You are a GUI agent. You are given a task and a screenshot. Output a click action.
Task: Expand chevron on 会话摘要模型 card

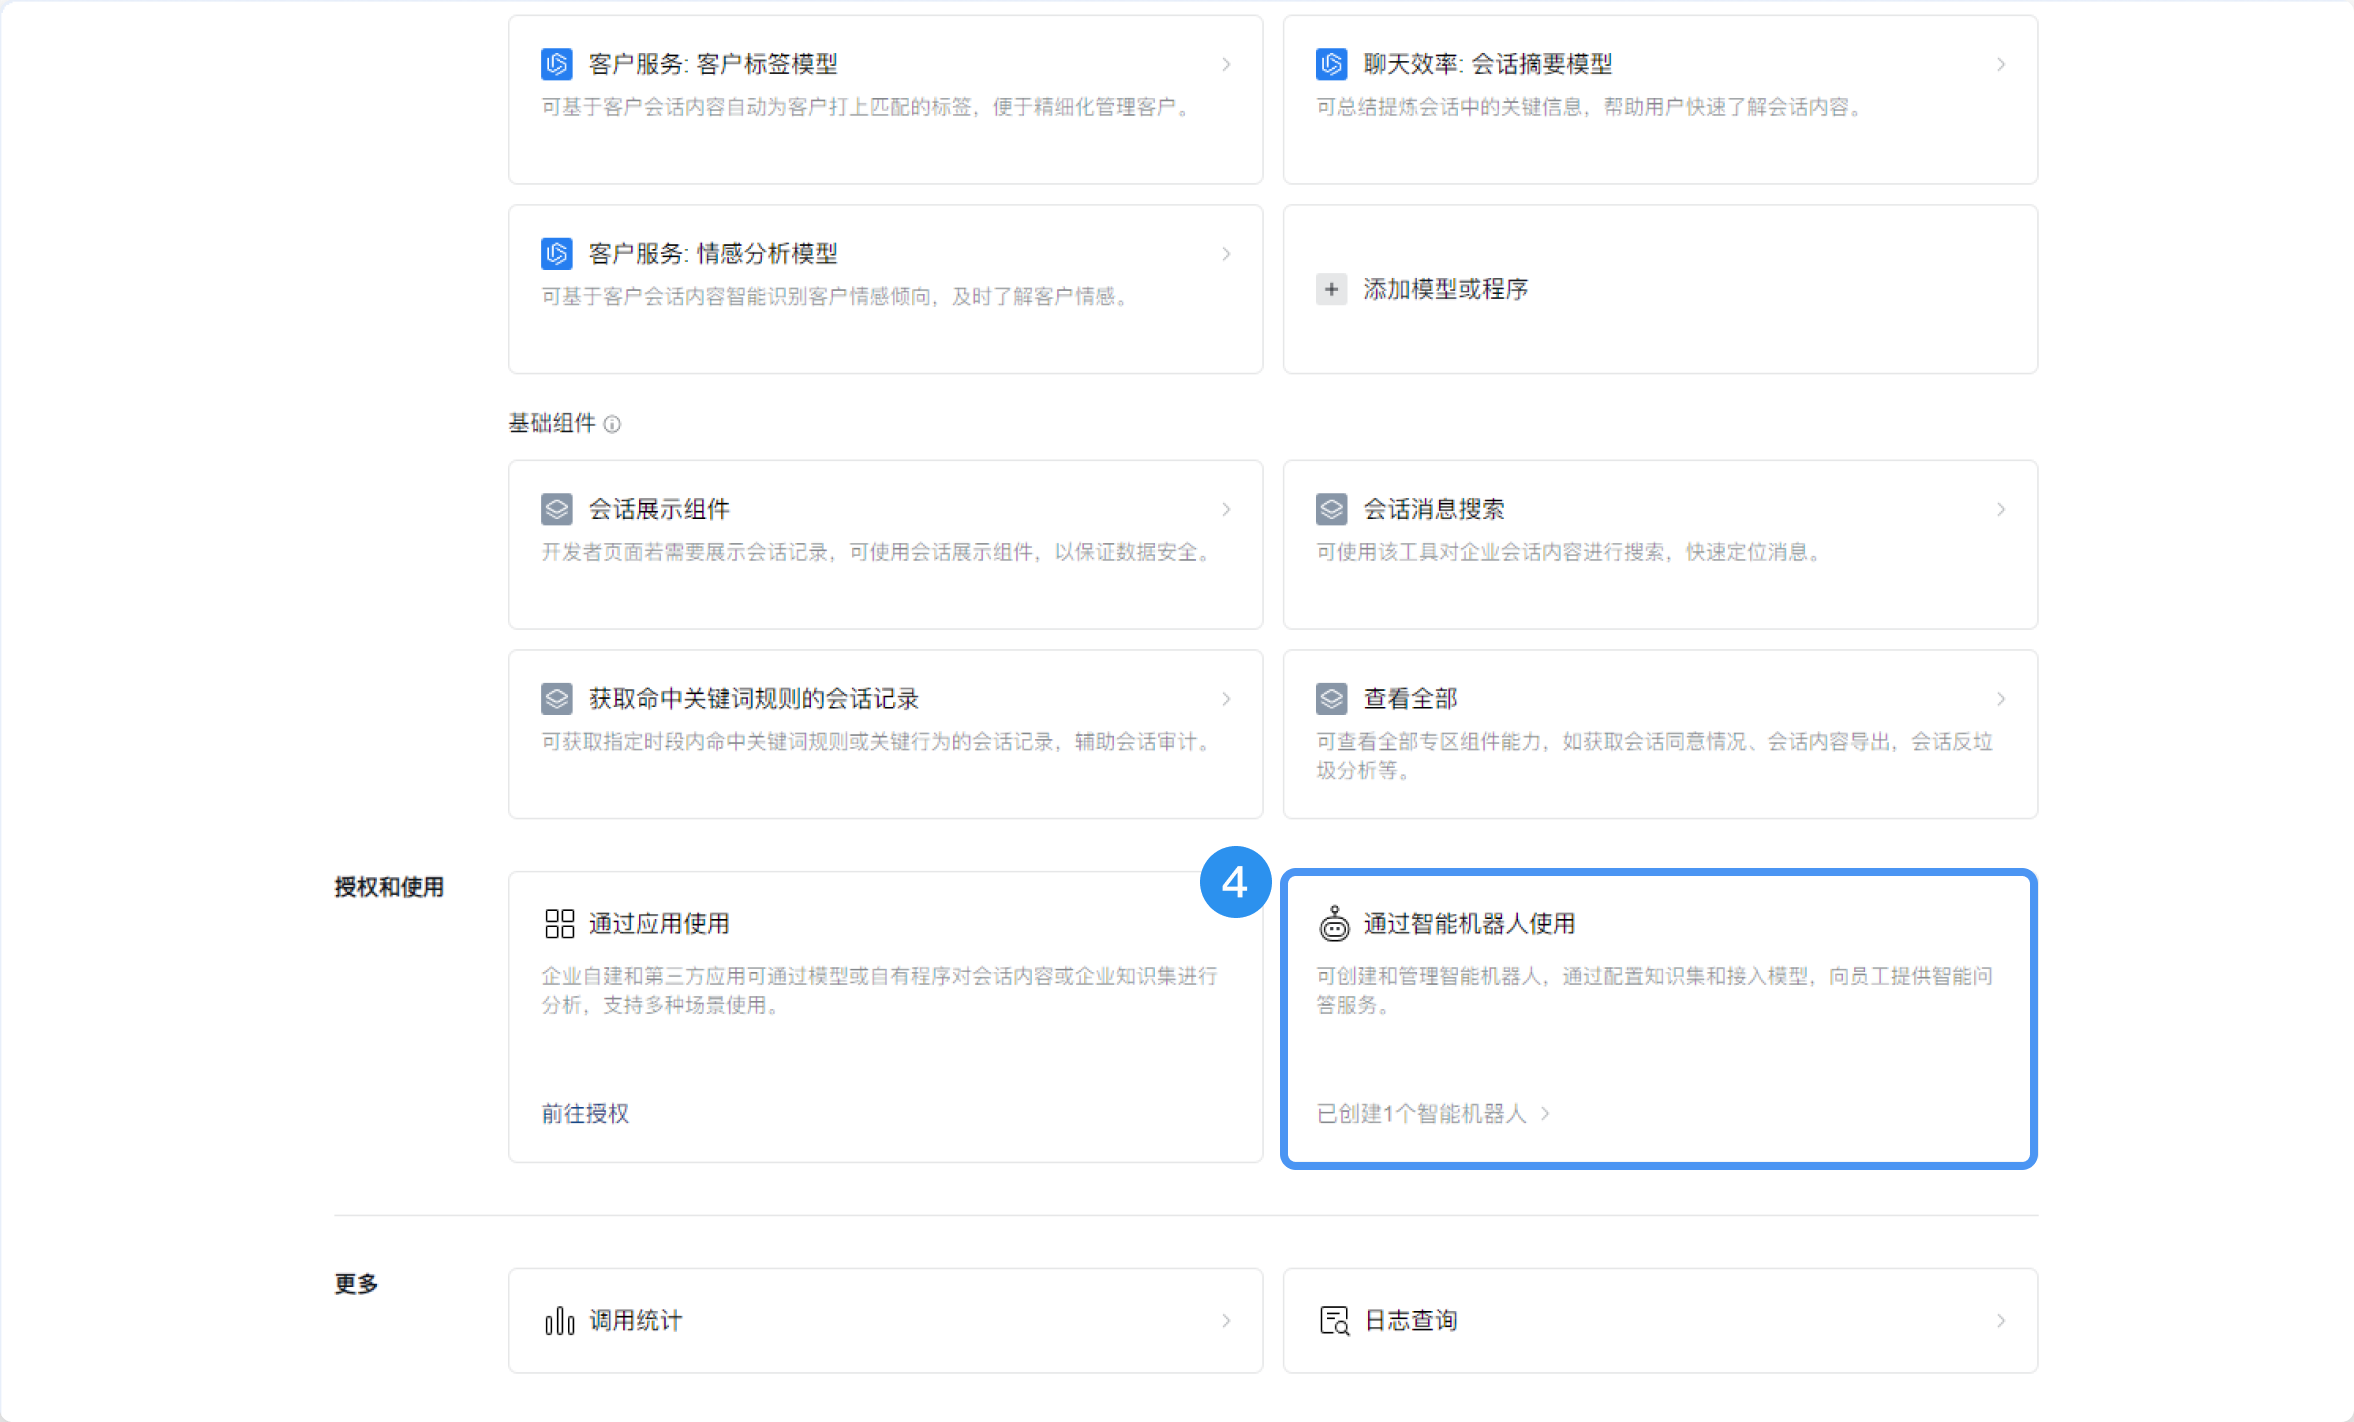pyautogui.click(x=2001, y=64)
